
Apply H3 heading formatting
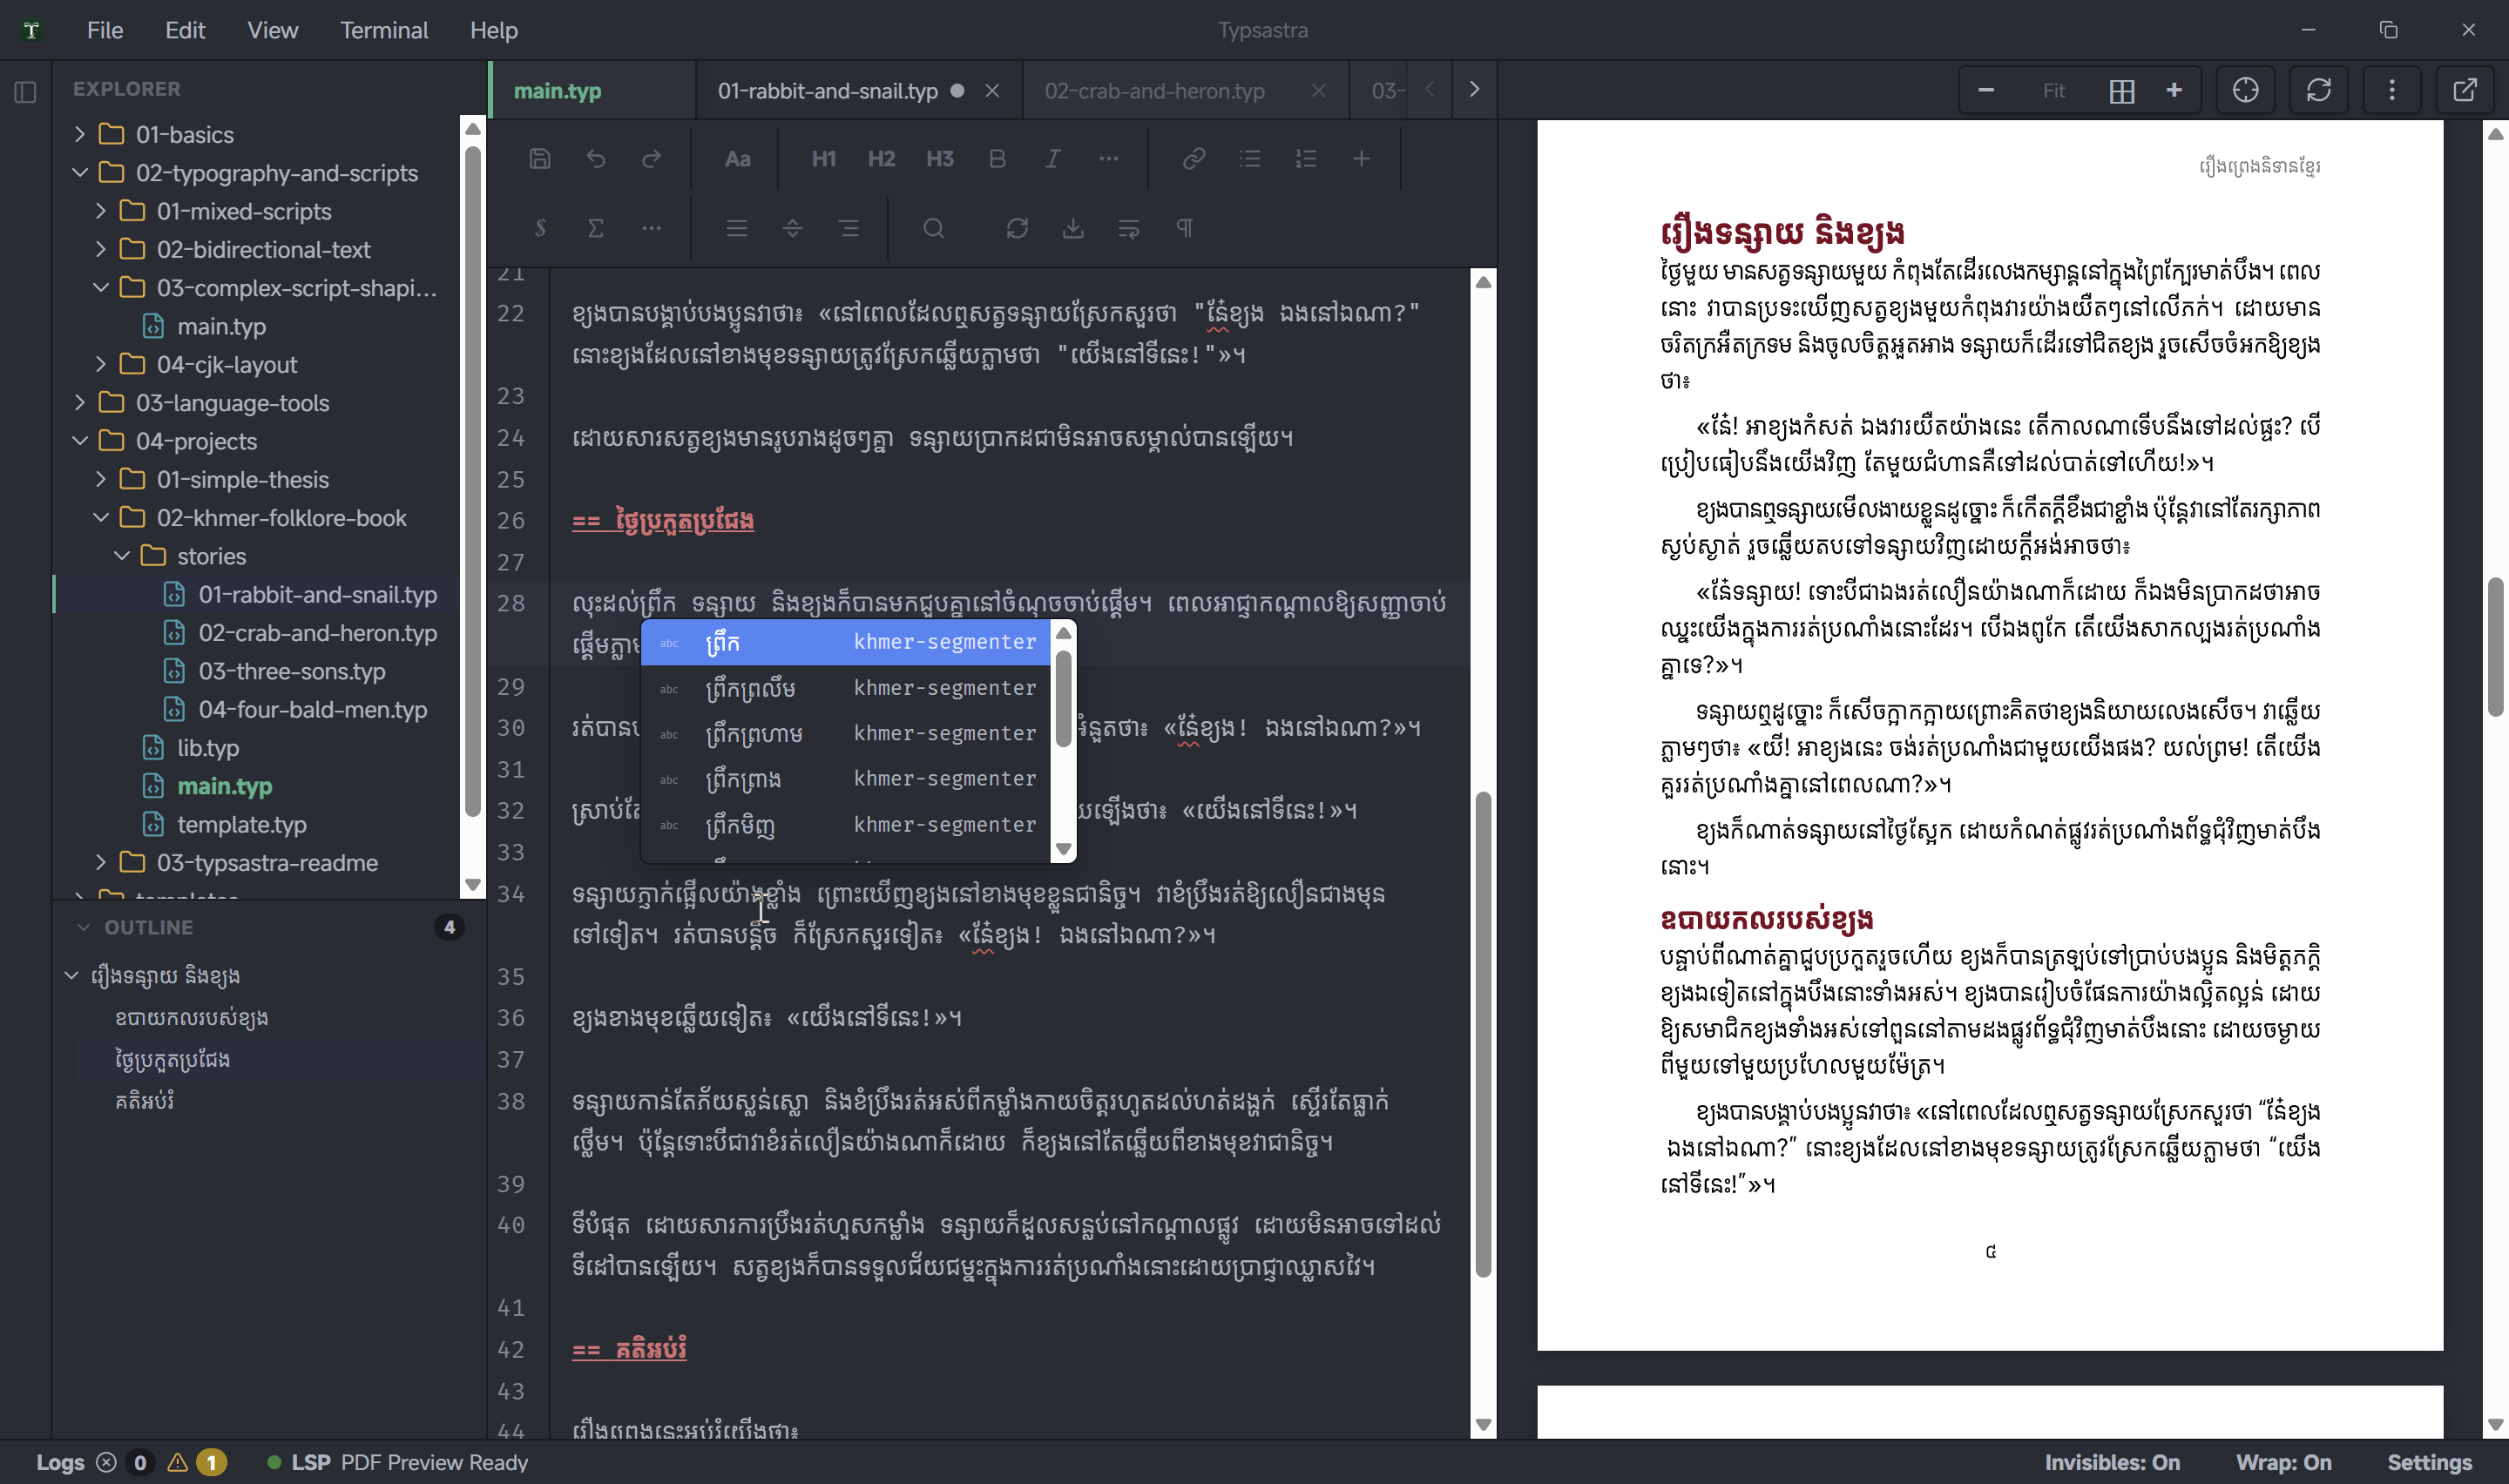pos(939,158)
